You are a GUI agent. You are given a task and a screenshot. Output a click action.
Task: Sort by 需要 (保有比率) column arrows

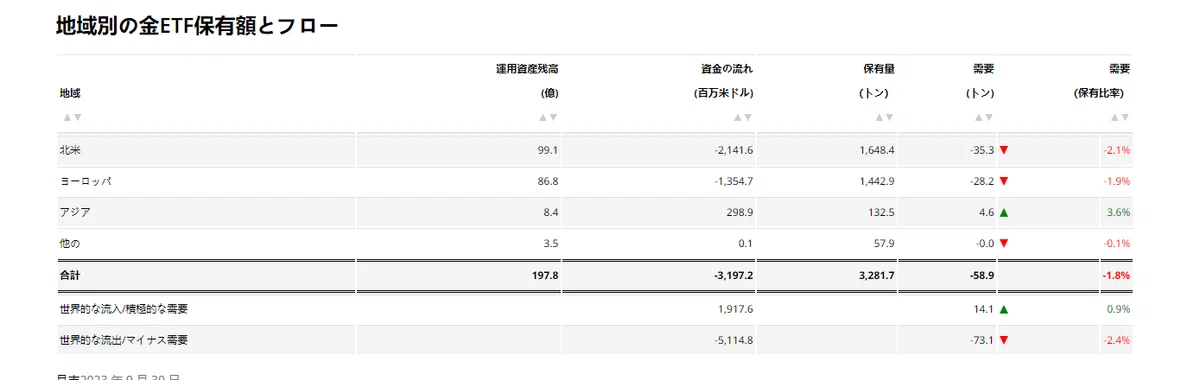tap(1120, 117)
